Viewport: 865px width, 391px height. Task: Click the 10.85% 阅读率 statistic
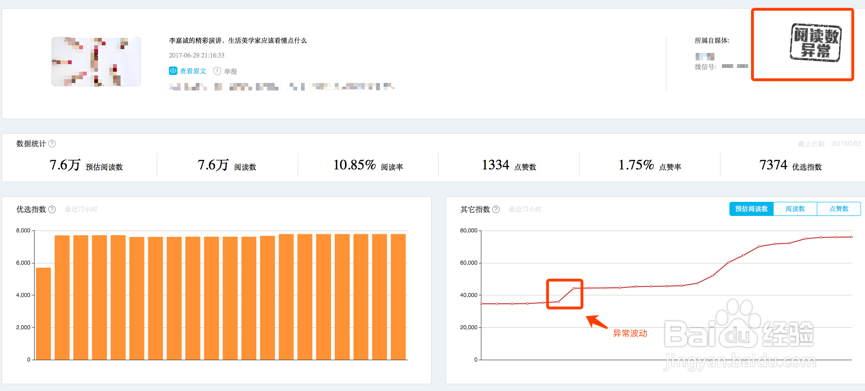click(368, 165)
